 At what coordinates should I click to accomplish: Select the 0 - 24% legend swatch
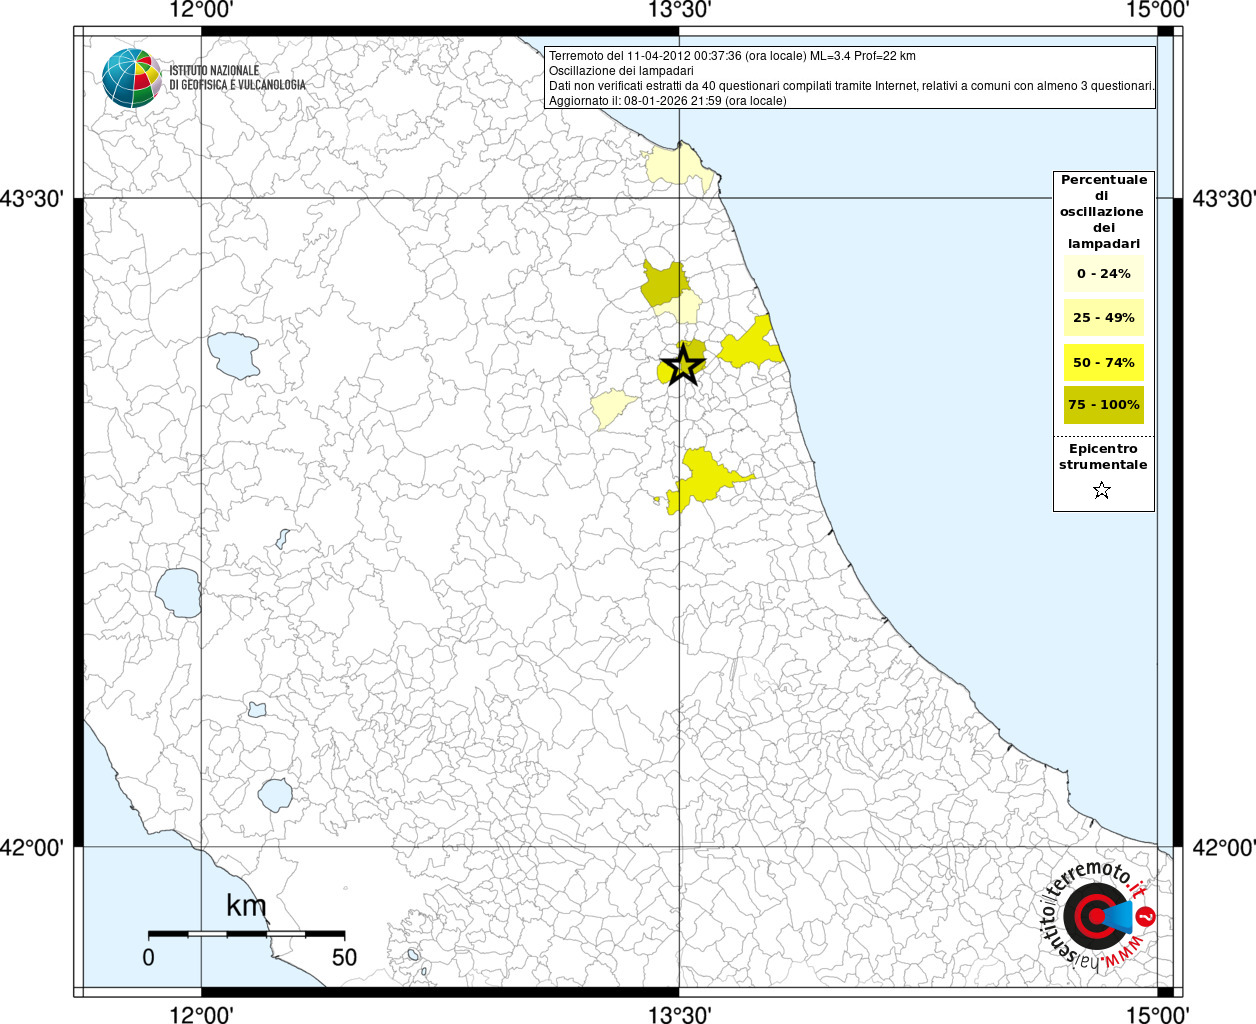coord(1103,274)
